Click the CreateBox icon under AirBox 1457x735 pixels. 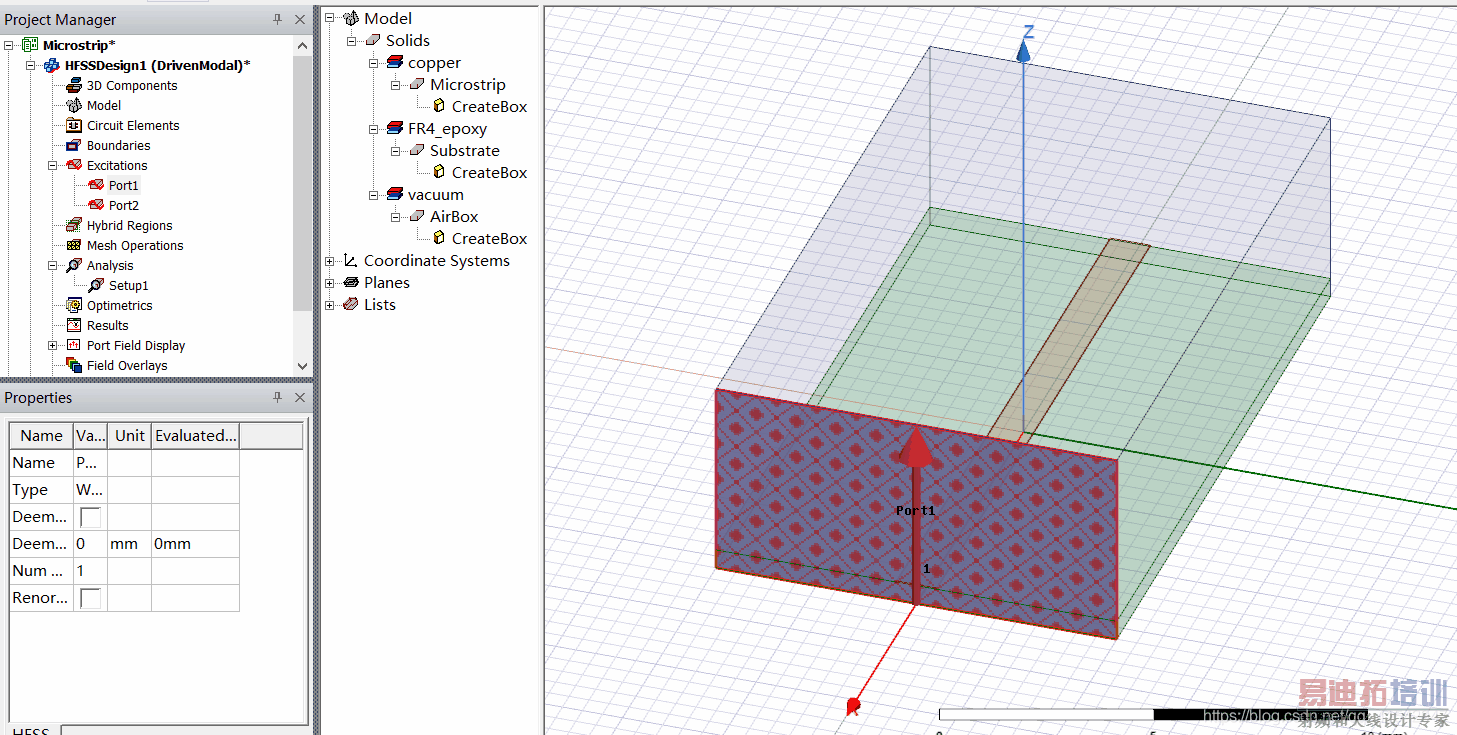tap(439, 238)
